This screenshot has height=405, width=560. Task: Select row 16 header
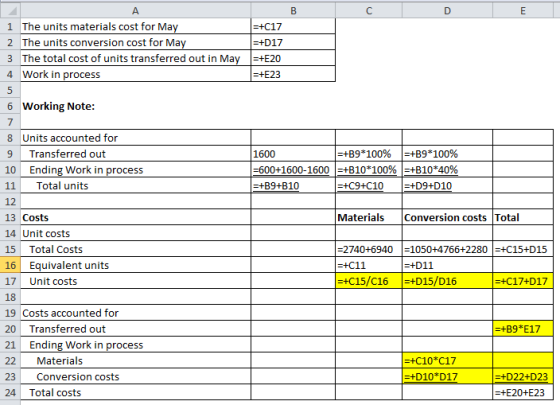coord(10,265)
